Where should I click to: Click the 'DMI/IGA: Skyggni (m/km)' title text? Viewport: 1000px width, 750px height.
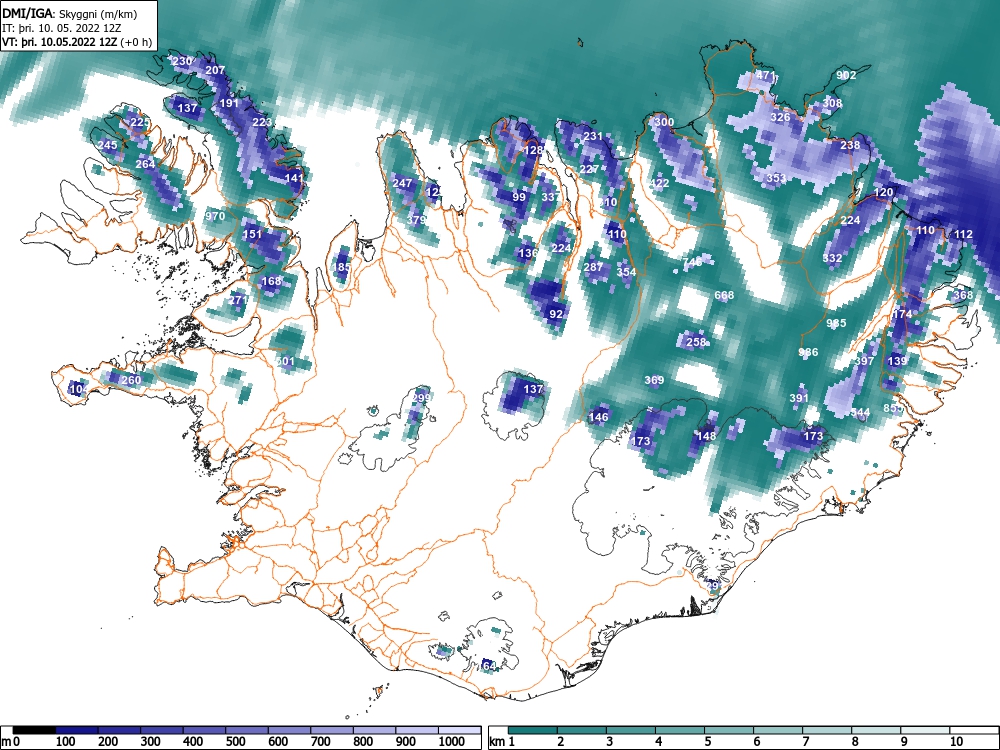(70, 14)
